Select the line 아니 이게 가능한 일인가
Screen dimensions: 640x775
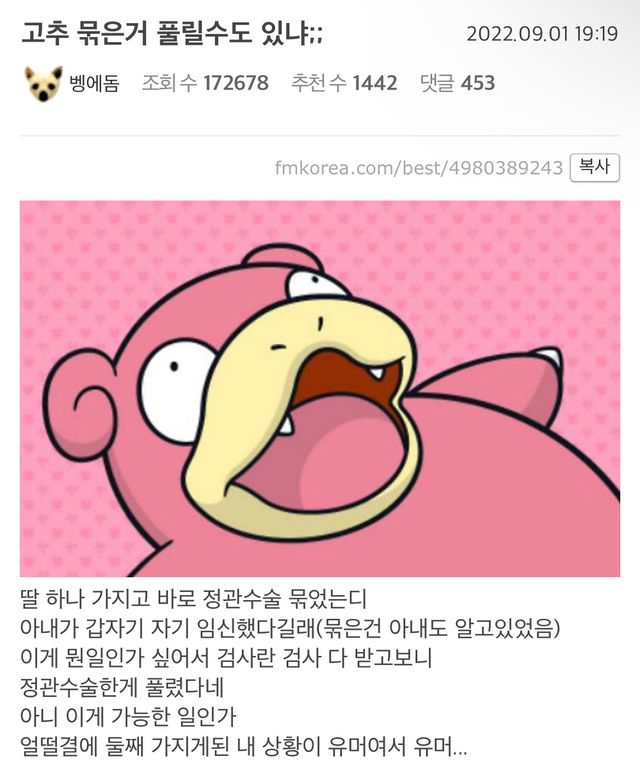128,717
